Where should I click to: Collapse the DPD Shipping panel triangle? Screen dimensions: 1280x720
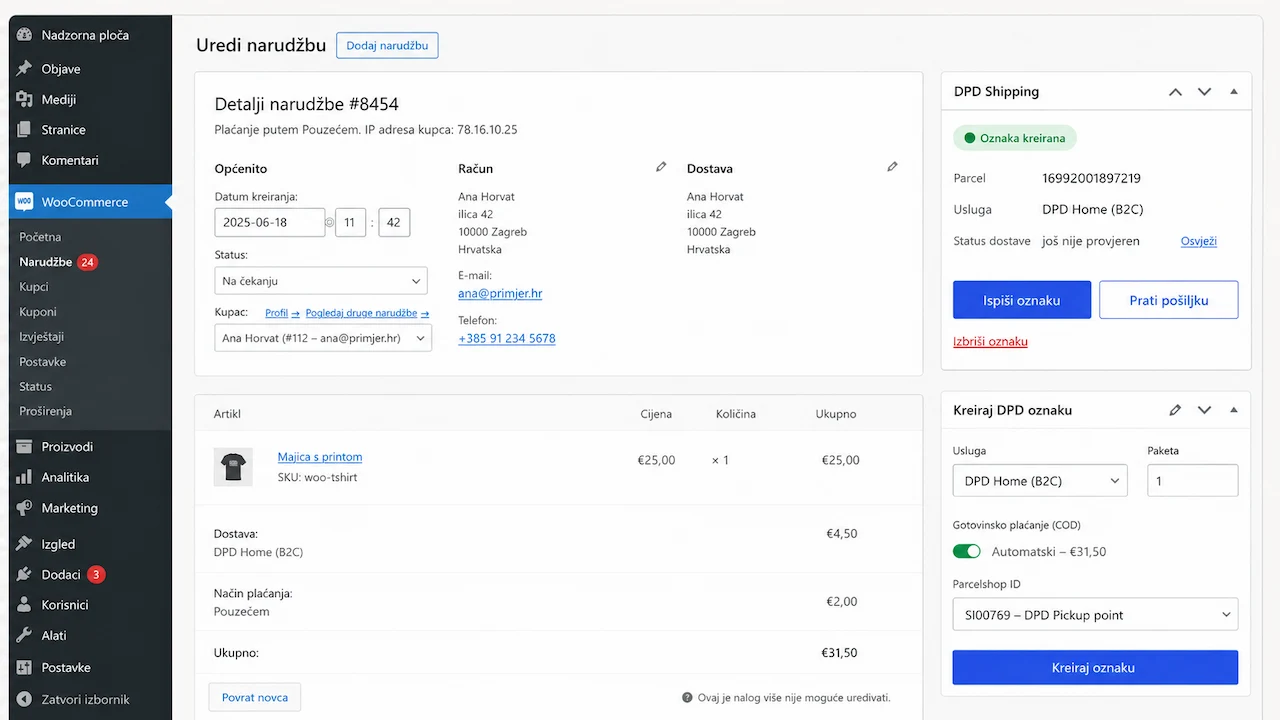tap(1234, 92)
